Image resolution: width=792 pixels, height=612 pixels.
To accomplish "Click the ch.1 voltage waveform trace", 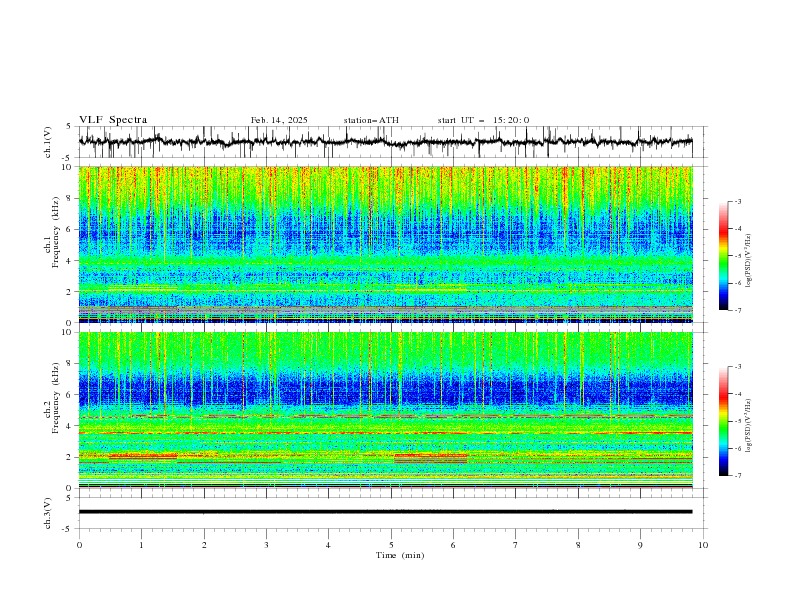I will [x=385, y=142].
